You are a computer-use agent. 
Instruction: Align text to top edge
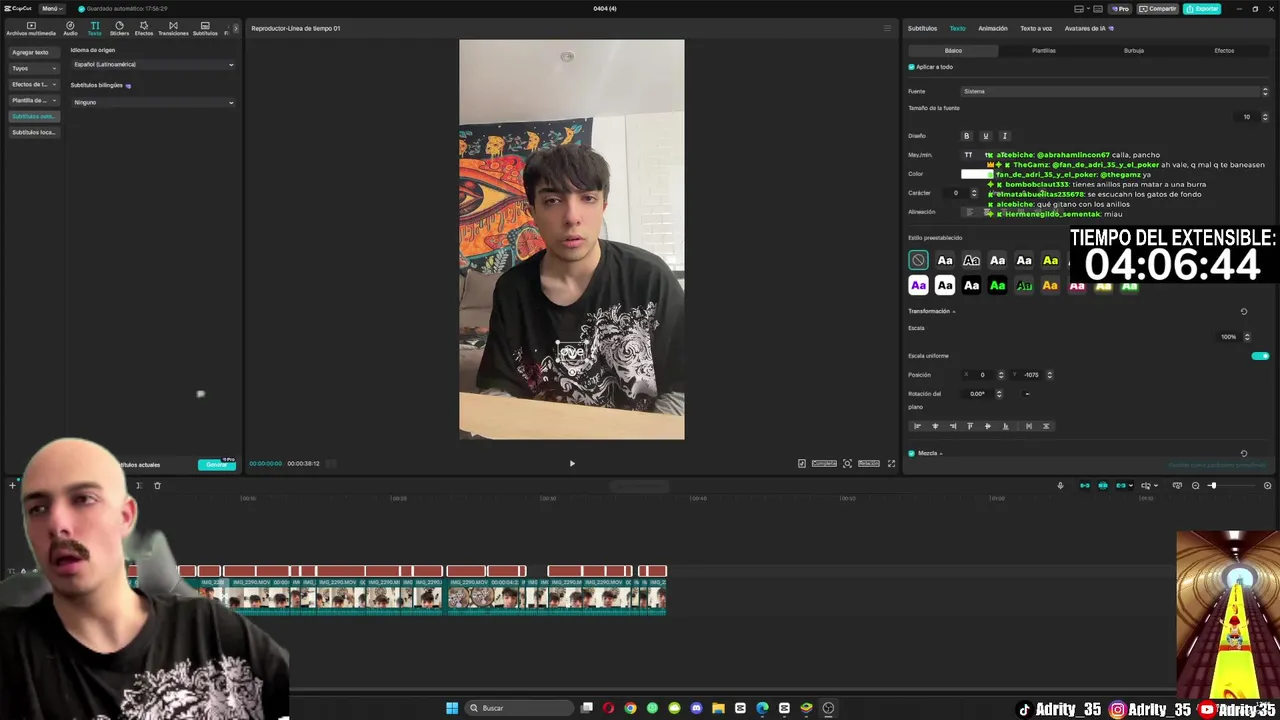969,426
